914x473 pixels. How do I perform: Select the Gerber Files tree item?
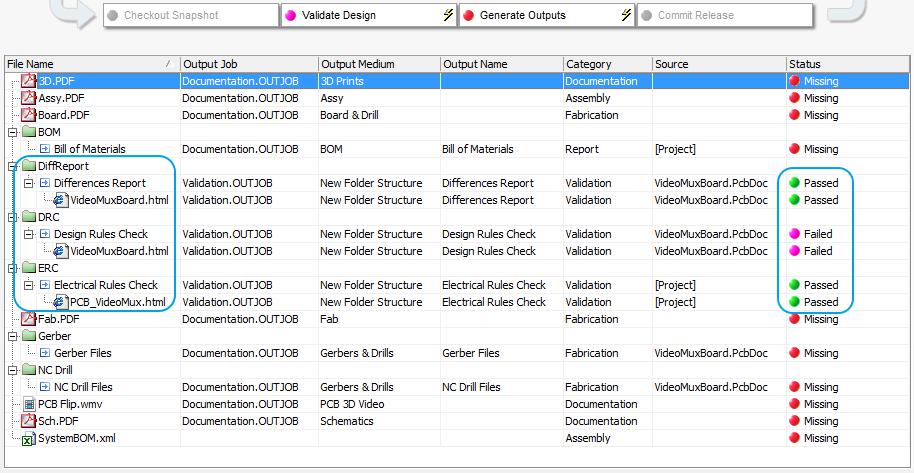tap(82, 353)
